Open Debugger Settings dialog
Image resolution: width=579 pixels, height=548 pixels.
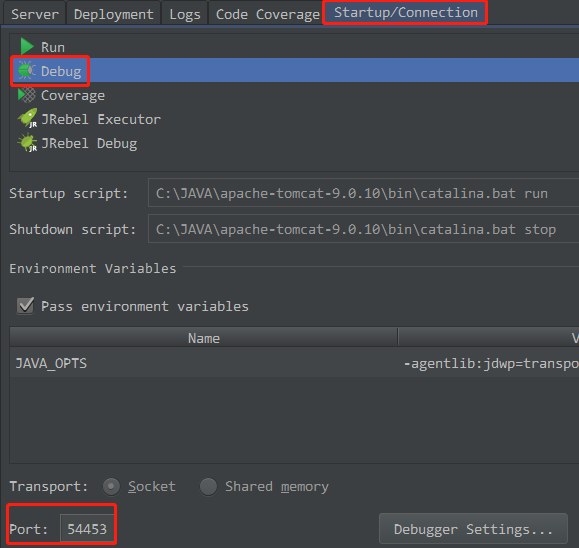pos(473,529)
